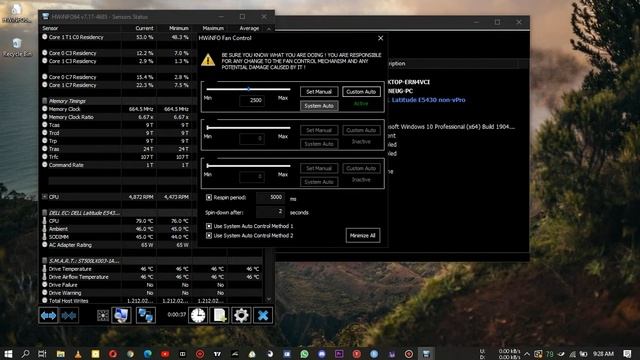Select the Total Host Writes row
Viewport: 640px width, 360px height.
click(152, 301)
